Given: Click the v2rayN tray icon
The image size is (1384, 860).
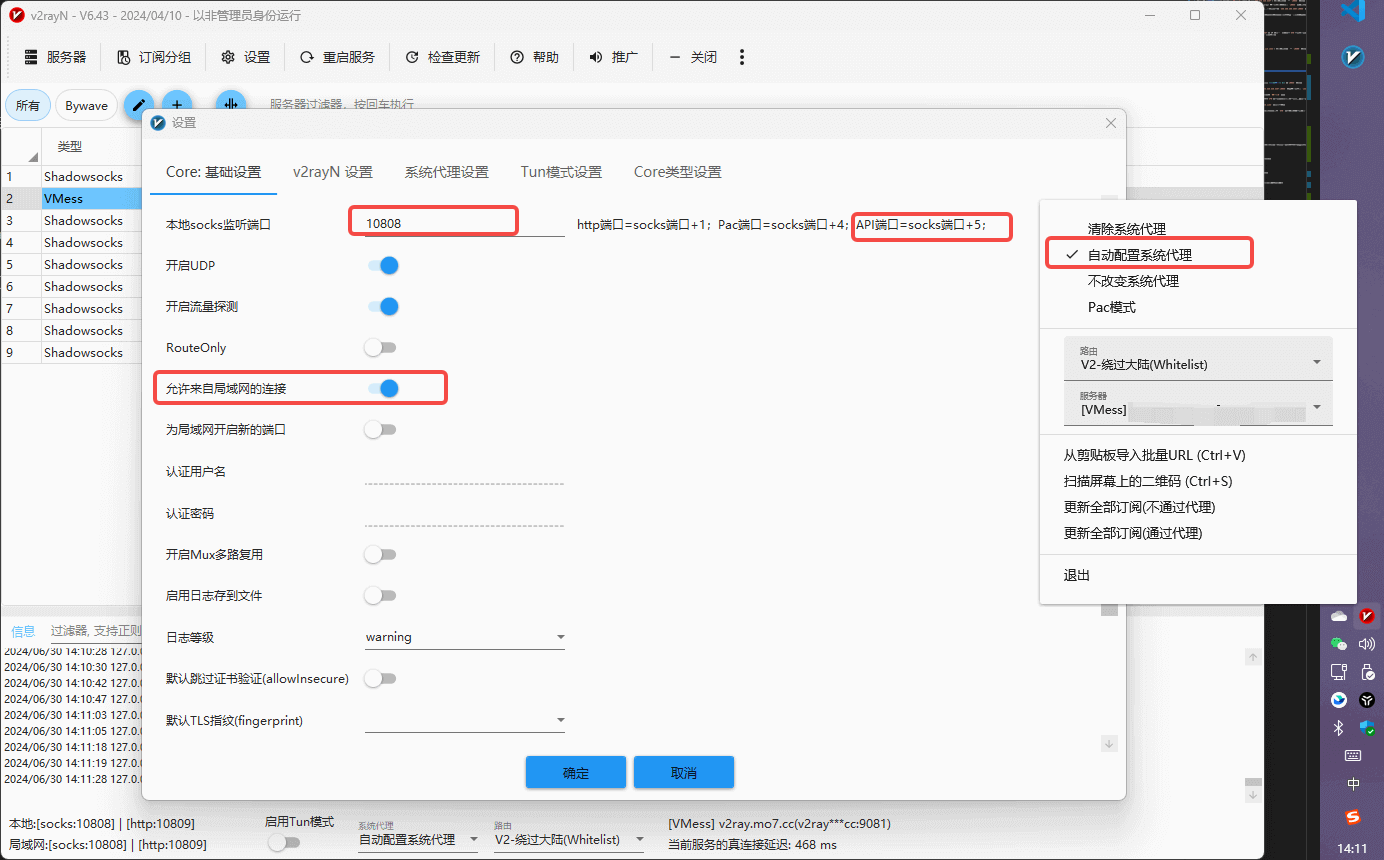Looking at the screenshot, I should pyautogui.click(x=1366, y=616).
